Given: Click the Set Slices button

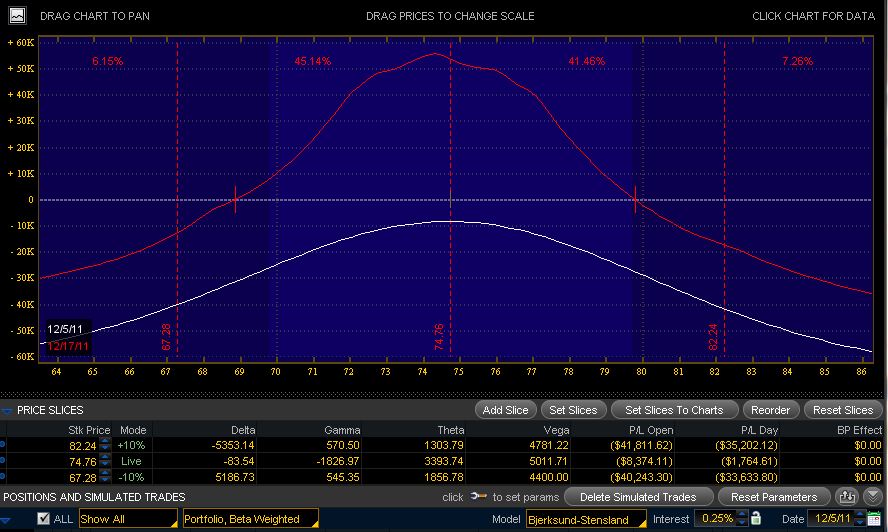Looking at the screenshot, I should [573, 410].
